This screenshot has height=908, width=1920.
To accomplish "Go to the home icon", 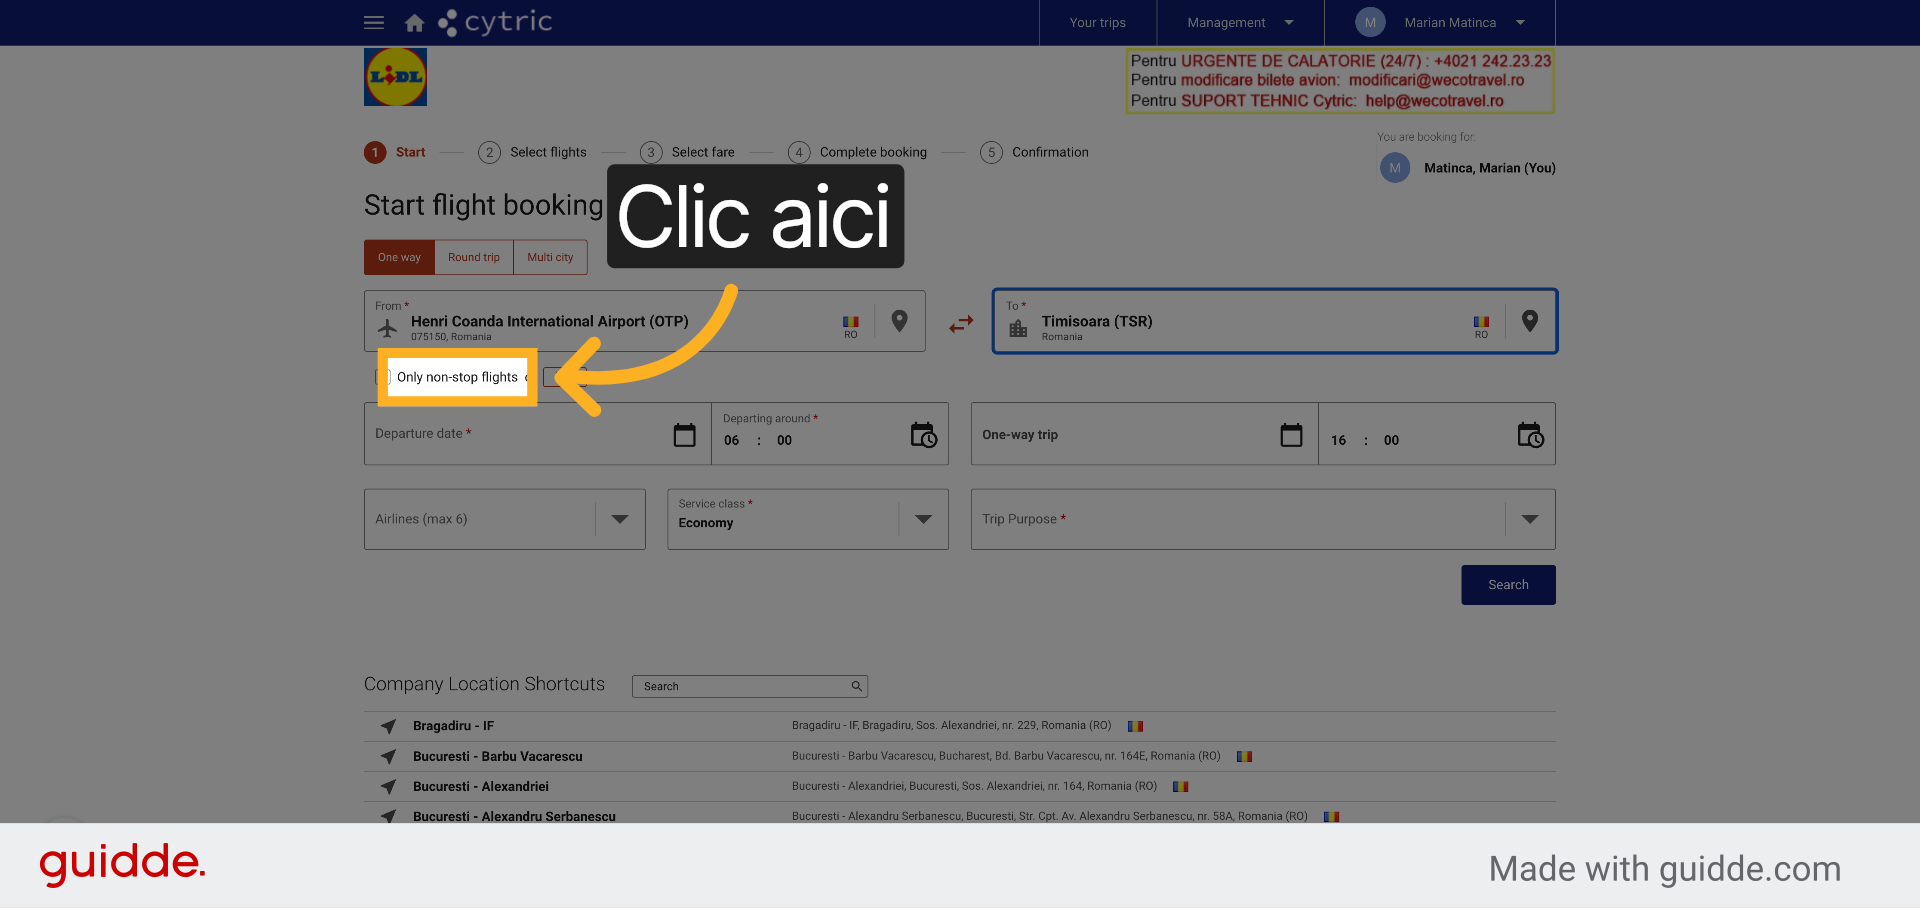I will (414, 22).
